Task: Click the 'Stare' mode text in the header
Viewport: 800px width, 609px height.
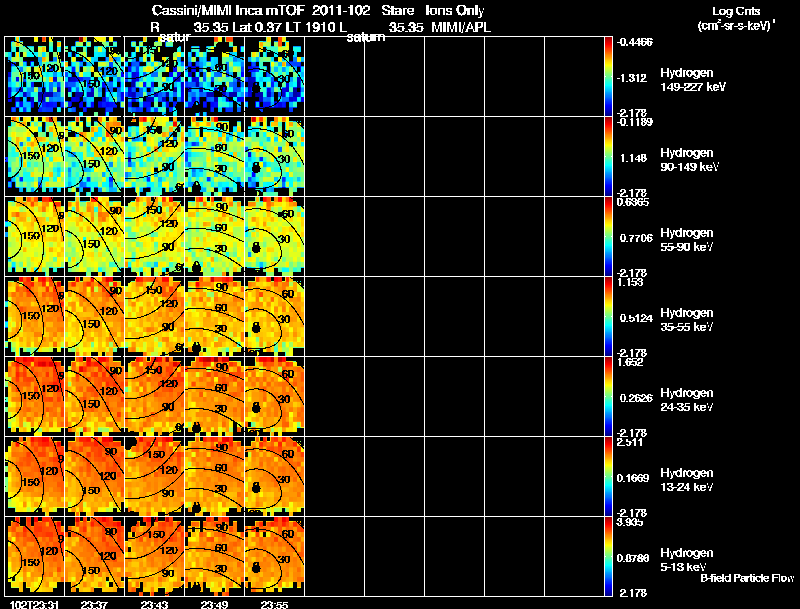Action: pyautogui.click(x=397, y=11)
